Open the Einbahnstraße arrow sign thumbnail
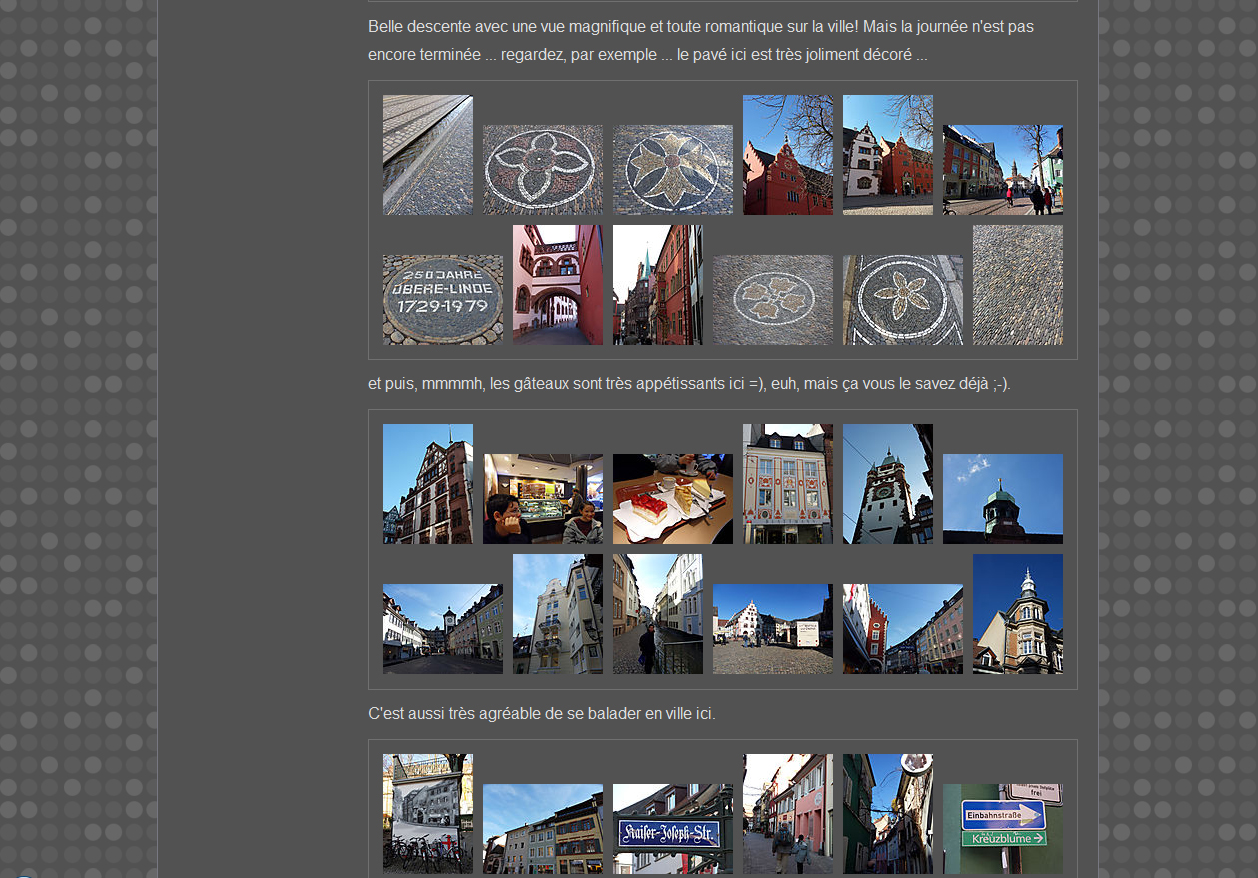The image size is (1258, 878). tap(1002, 828)
